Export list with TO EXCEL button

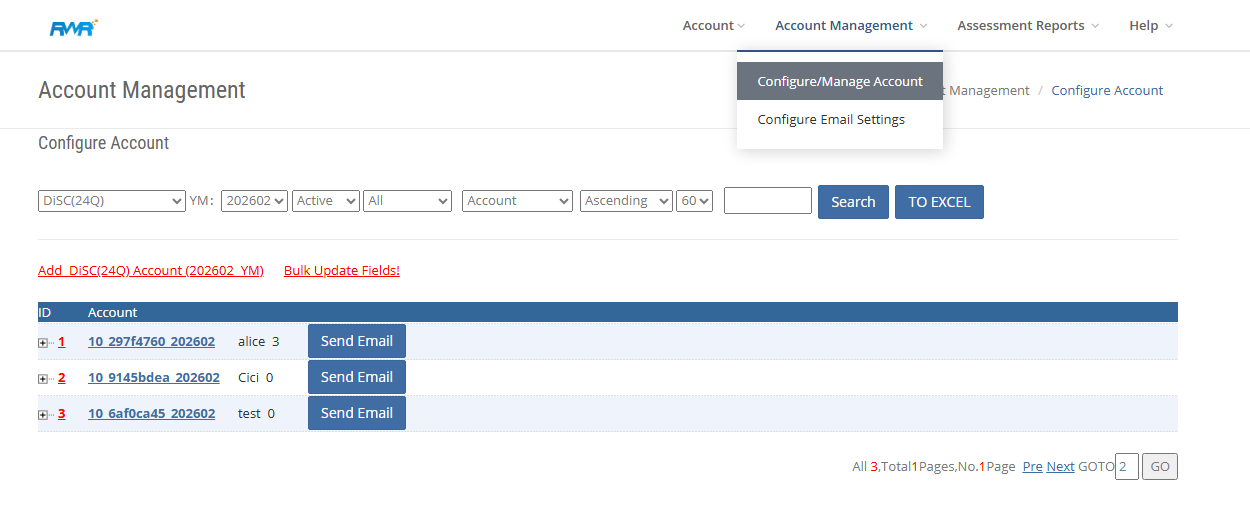(x=939, y=202)
